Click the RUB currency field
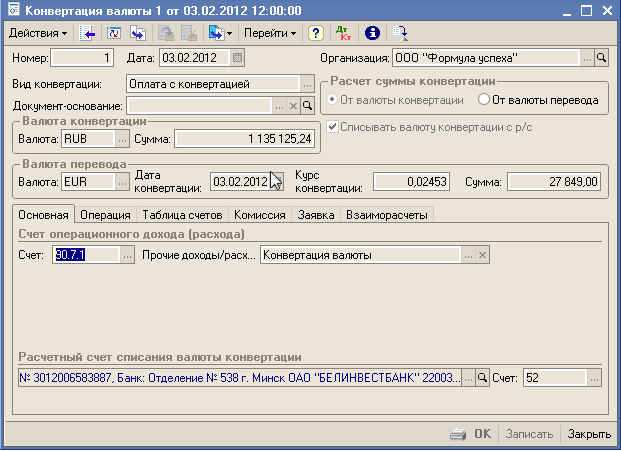This screenshot has width=621, height=451. coord(88,139)
